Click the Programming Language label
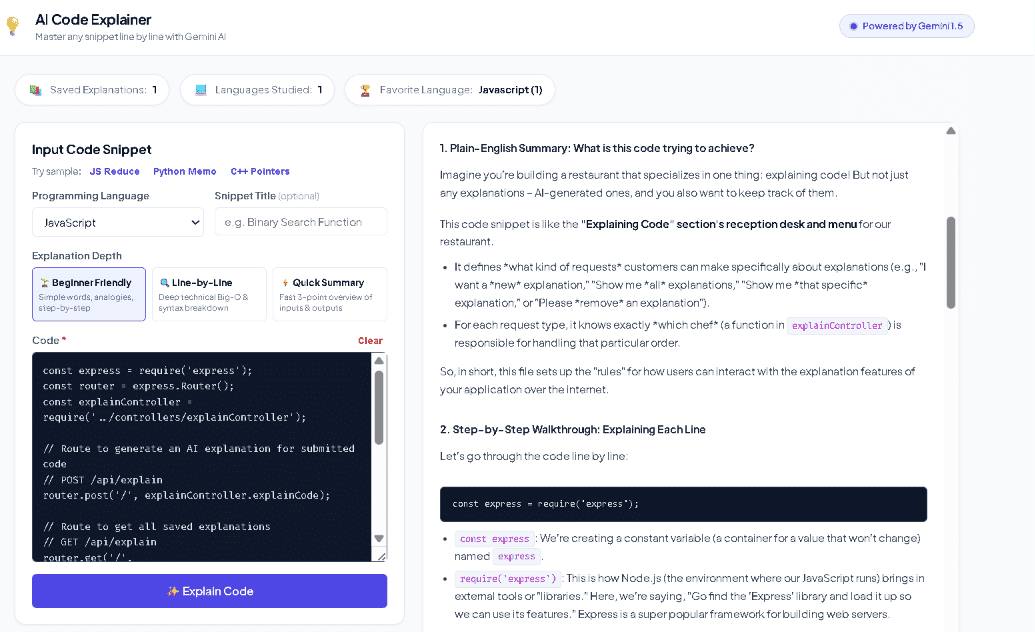 (90, 195)
